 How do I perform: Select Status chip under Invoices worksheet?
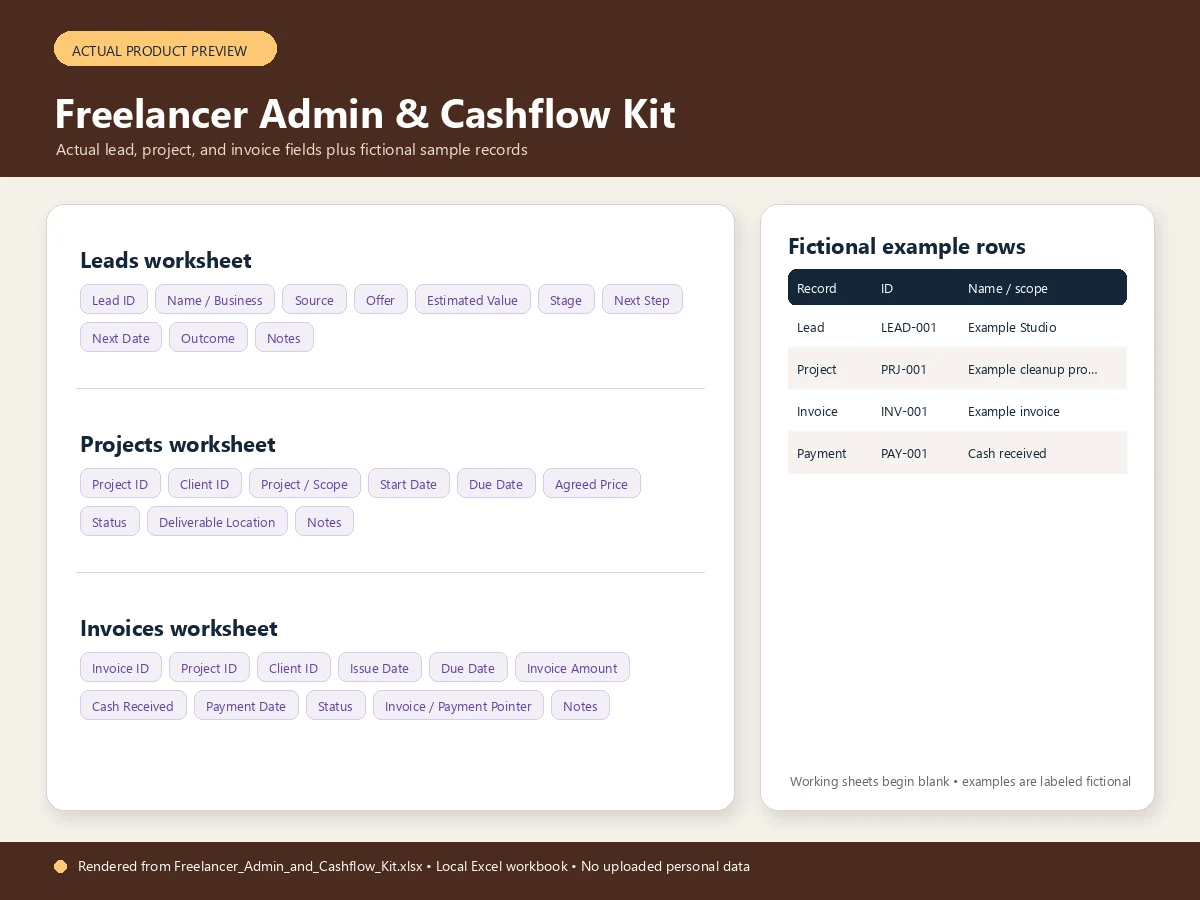pyautogui.click(x=336, y=706)
